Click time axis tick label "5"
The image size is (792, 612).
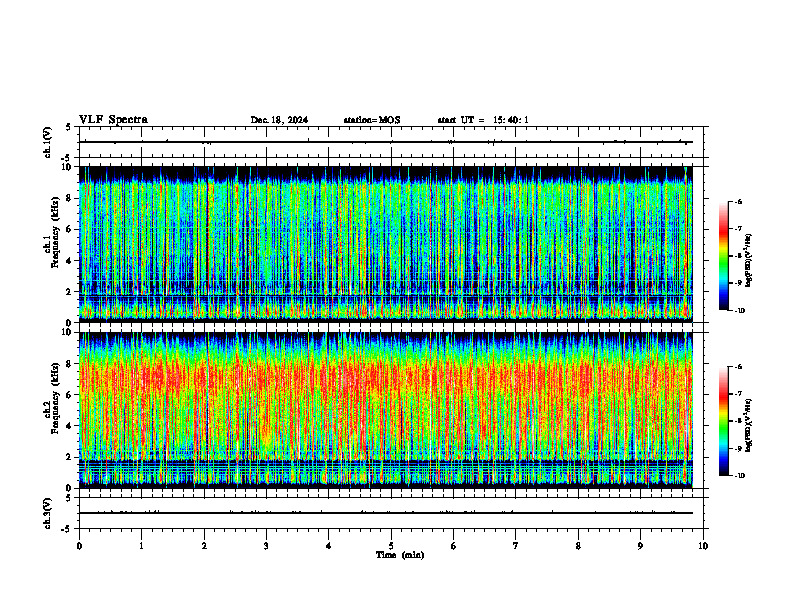click(x=391, y=546)
